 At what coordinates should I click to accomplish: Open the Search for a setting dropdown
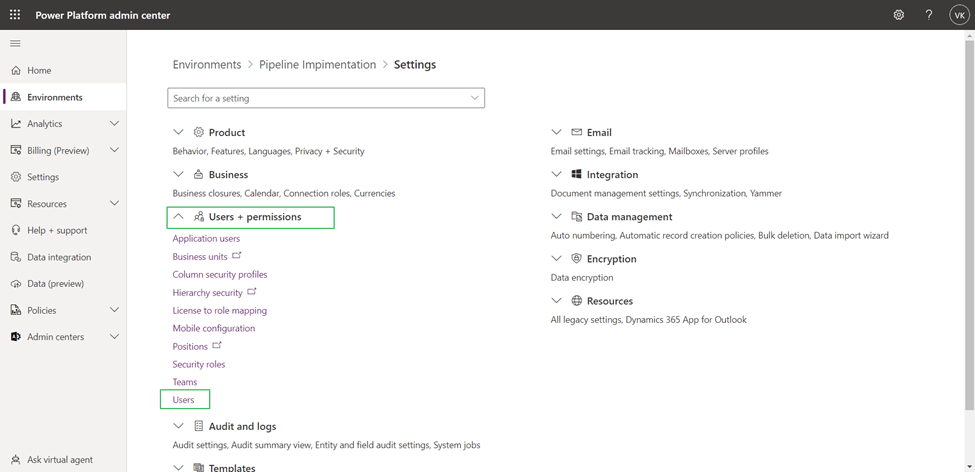[474, 98]
